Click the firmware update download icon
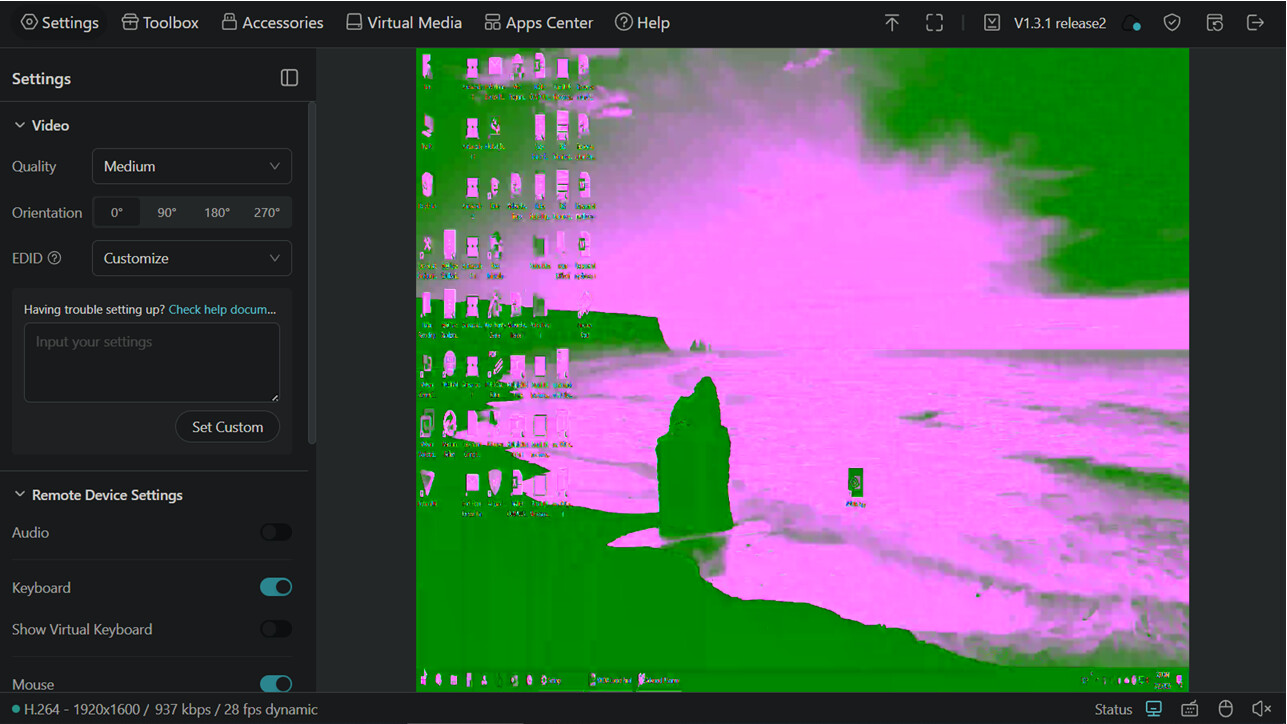Image resolution: width=1287 pixels, height=724 pixels. pyautogui.click(x=991, y=22)
